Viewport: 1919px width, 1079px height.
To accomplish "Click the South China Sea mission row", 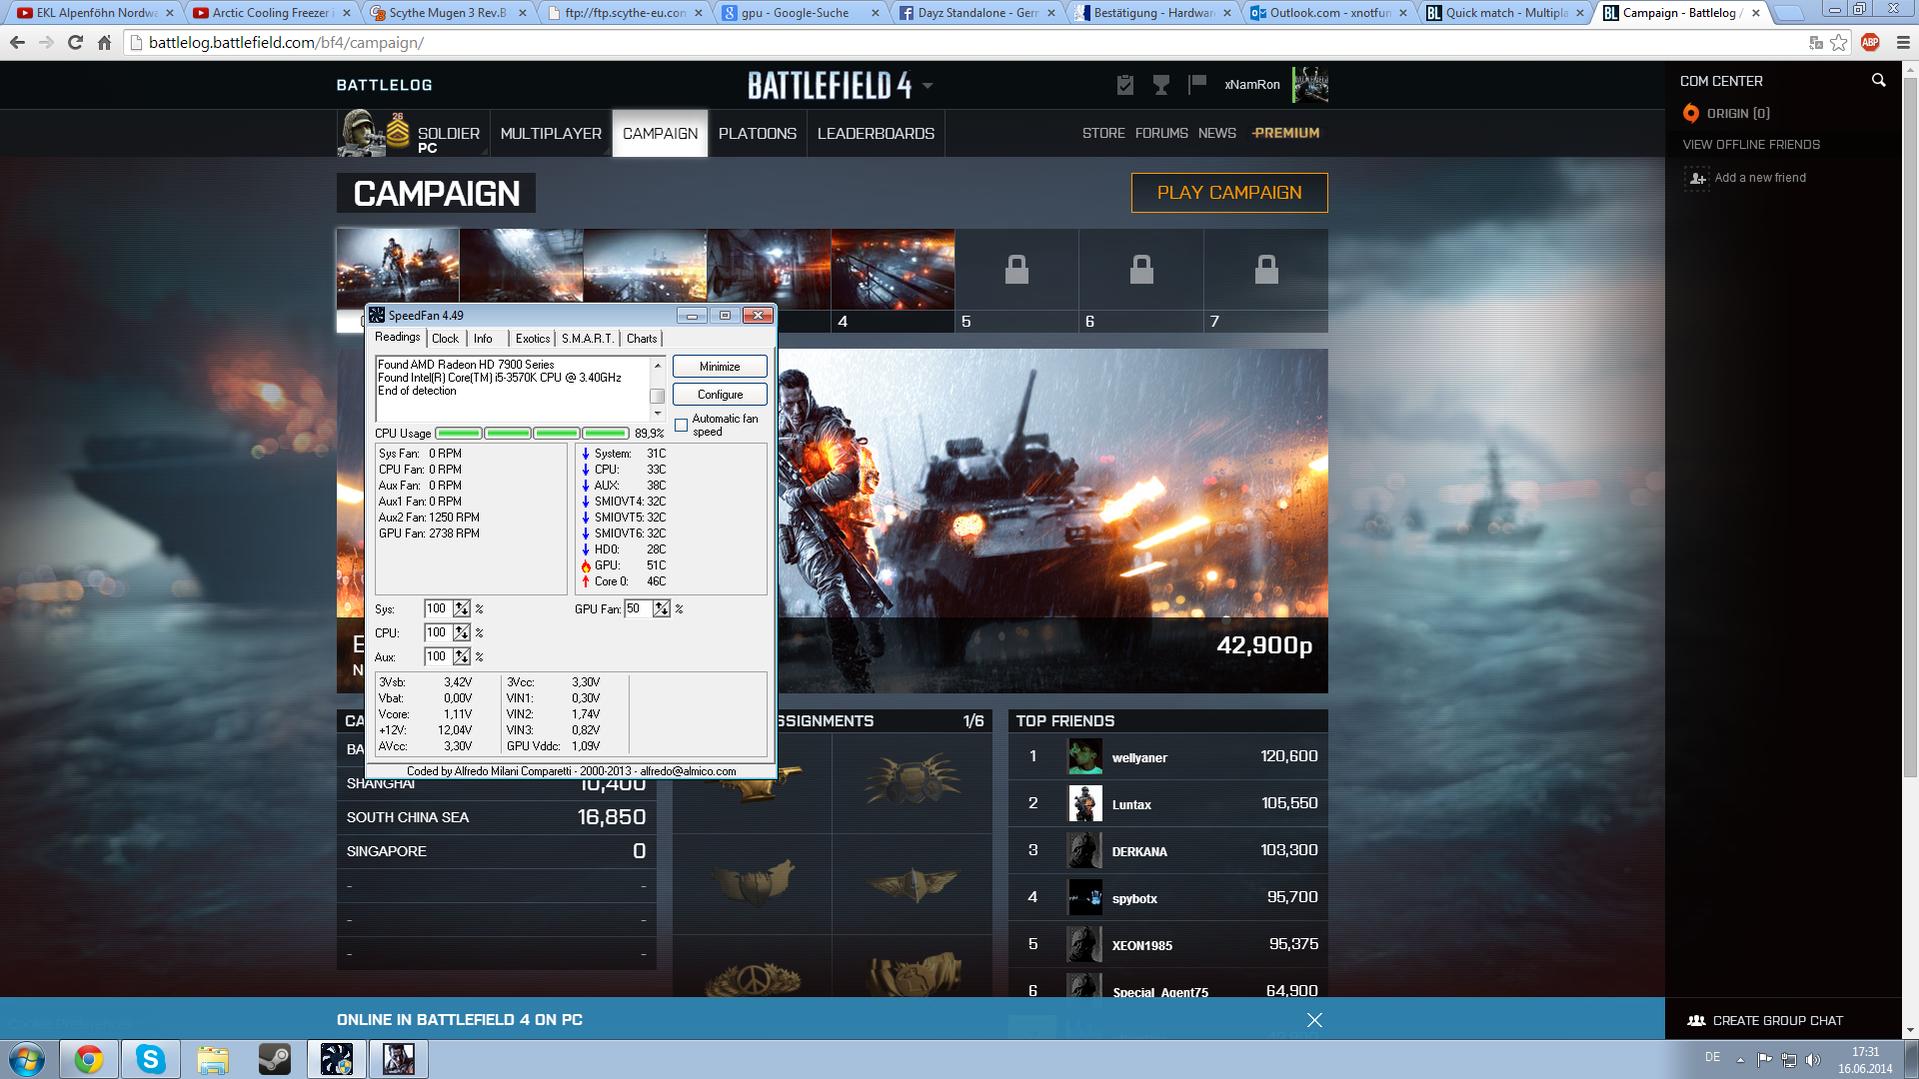I will pos(496,817).
